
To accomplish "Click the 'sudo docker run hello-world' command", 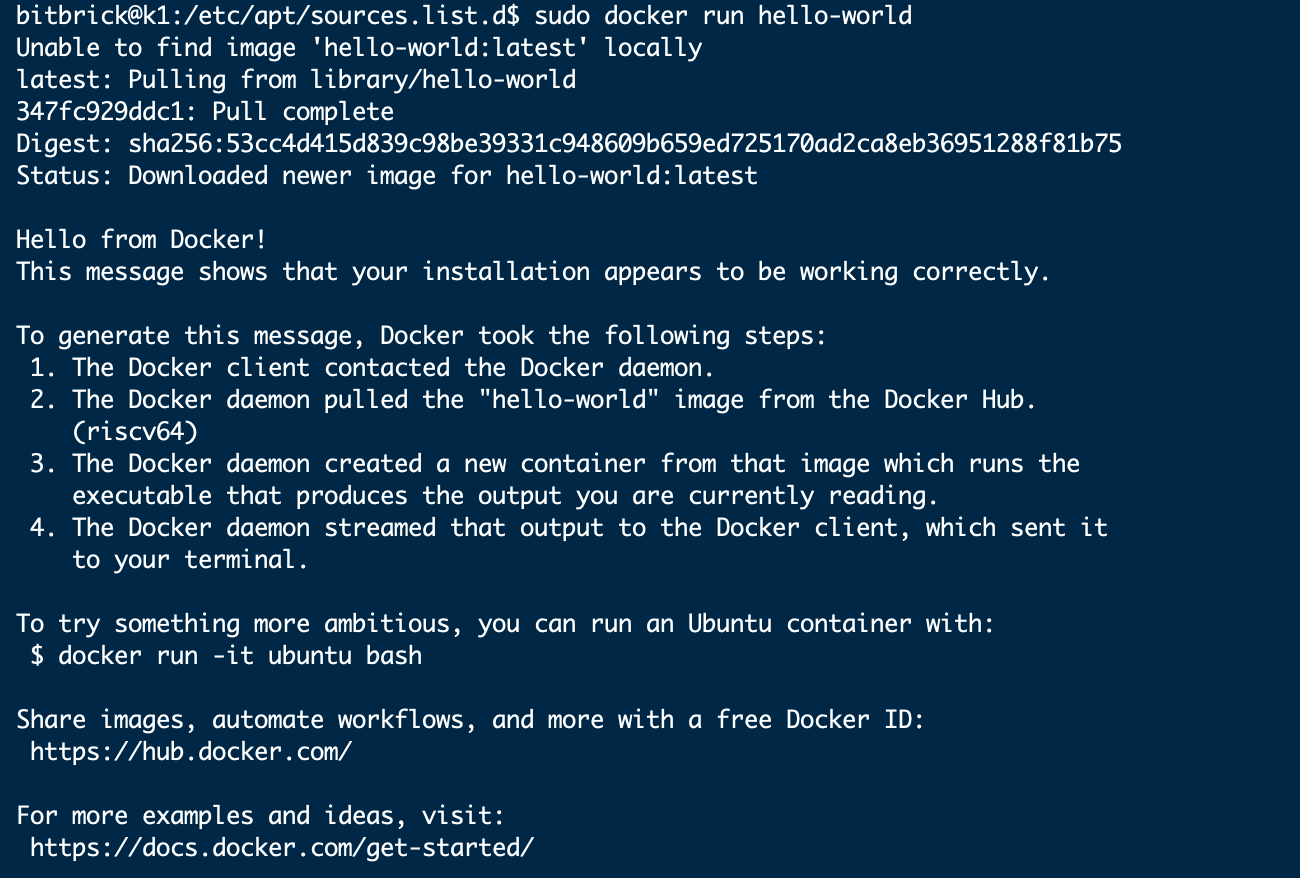I will [723, 16].
